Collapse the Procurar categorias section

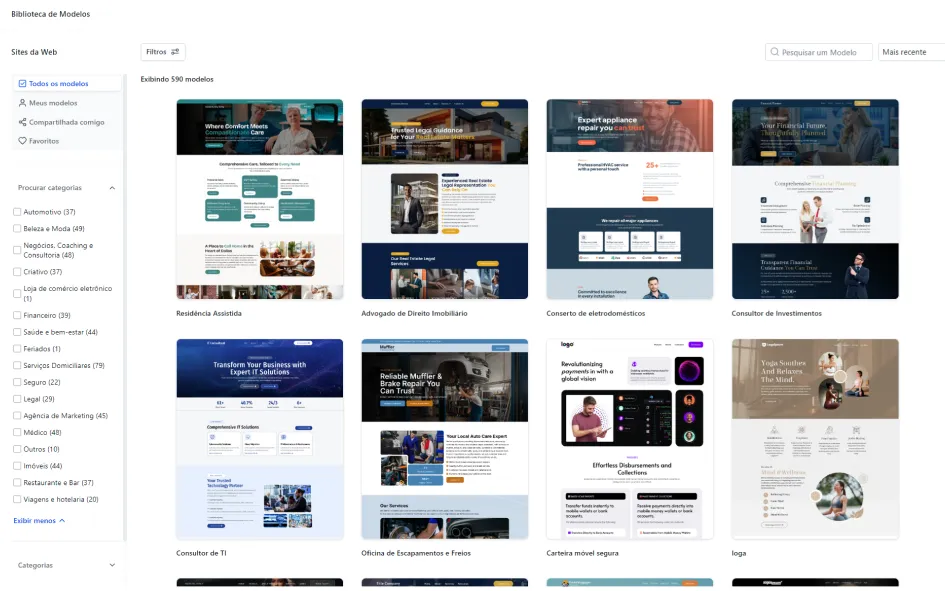112,188
